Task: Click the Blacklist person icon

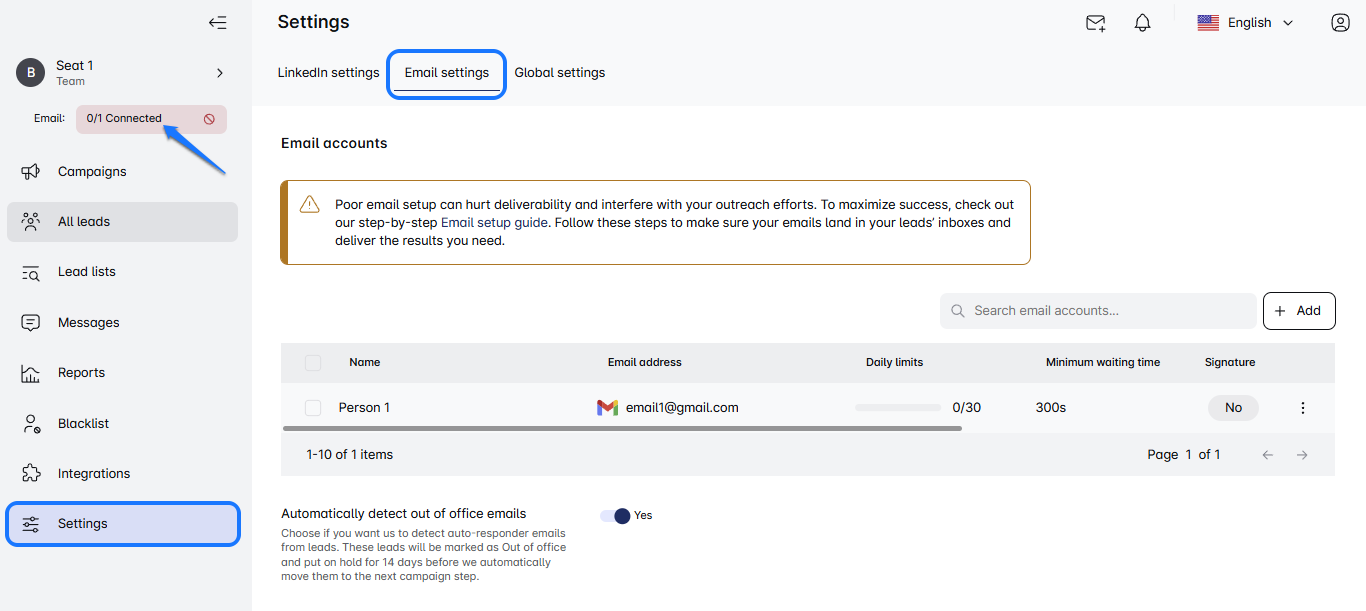Action: point(31,424)
